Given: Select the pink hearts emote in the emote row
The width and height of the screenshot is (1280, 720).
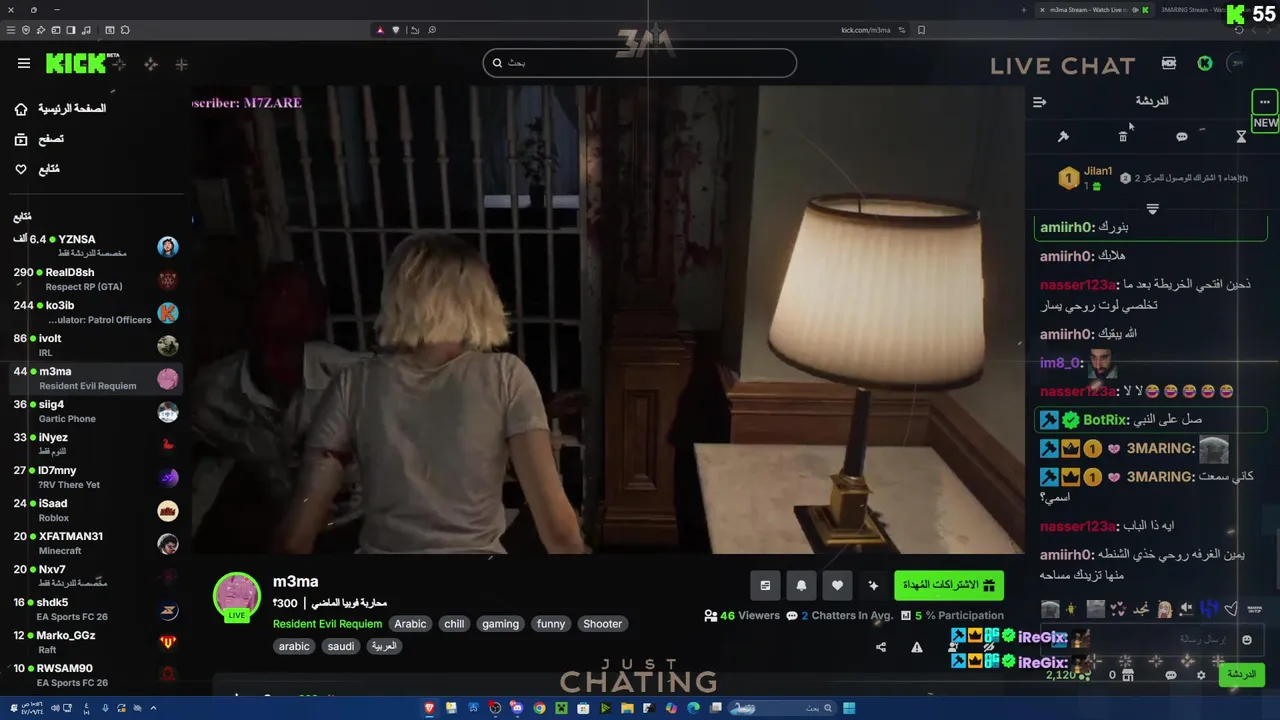Looking at the screenshot, I should 1118,608.
